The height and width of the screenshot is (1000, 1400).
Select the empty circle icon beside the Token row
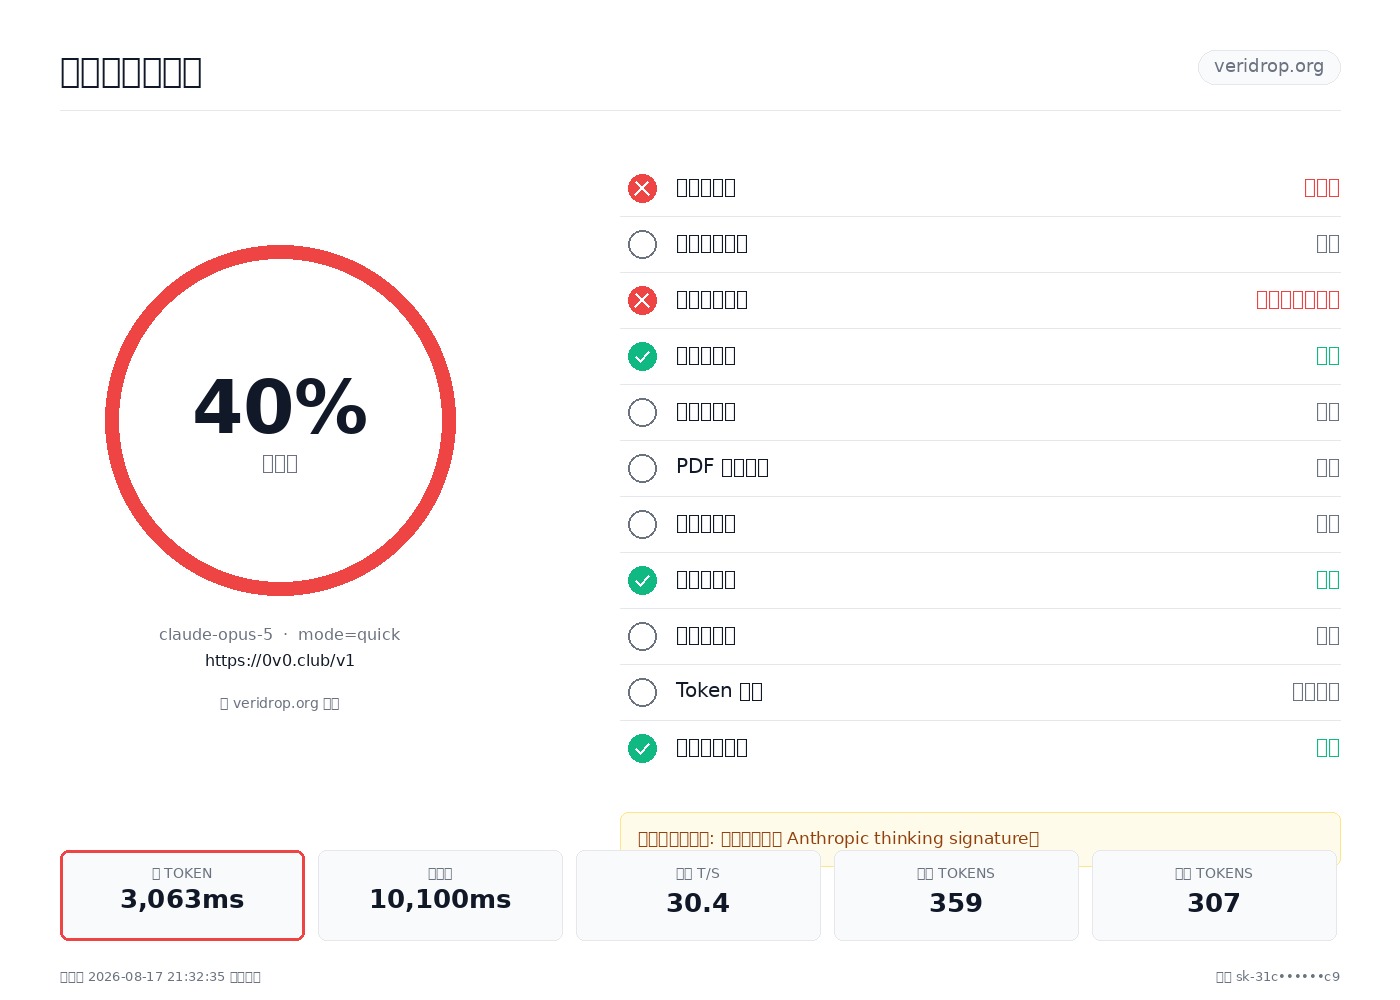(642, 692)
